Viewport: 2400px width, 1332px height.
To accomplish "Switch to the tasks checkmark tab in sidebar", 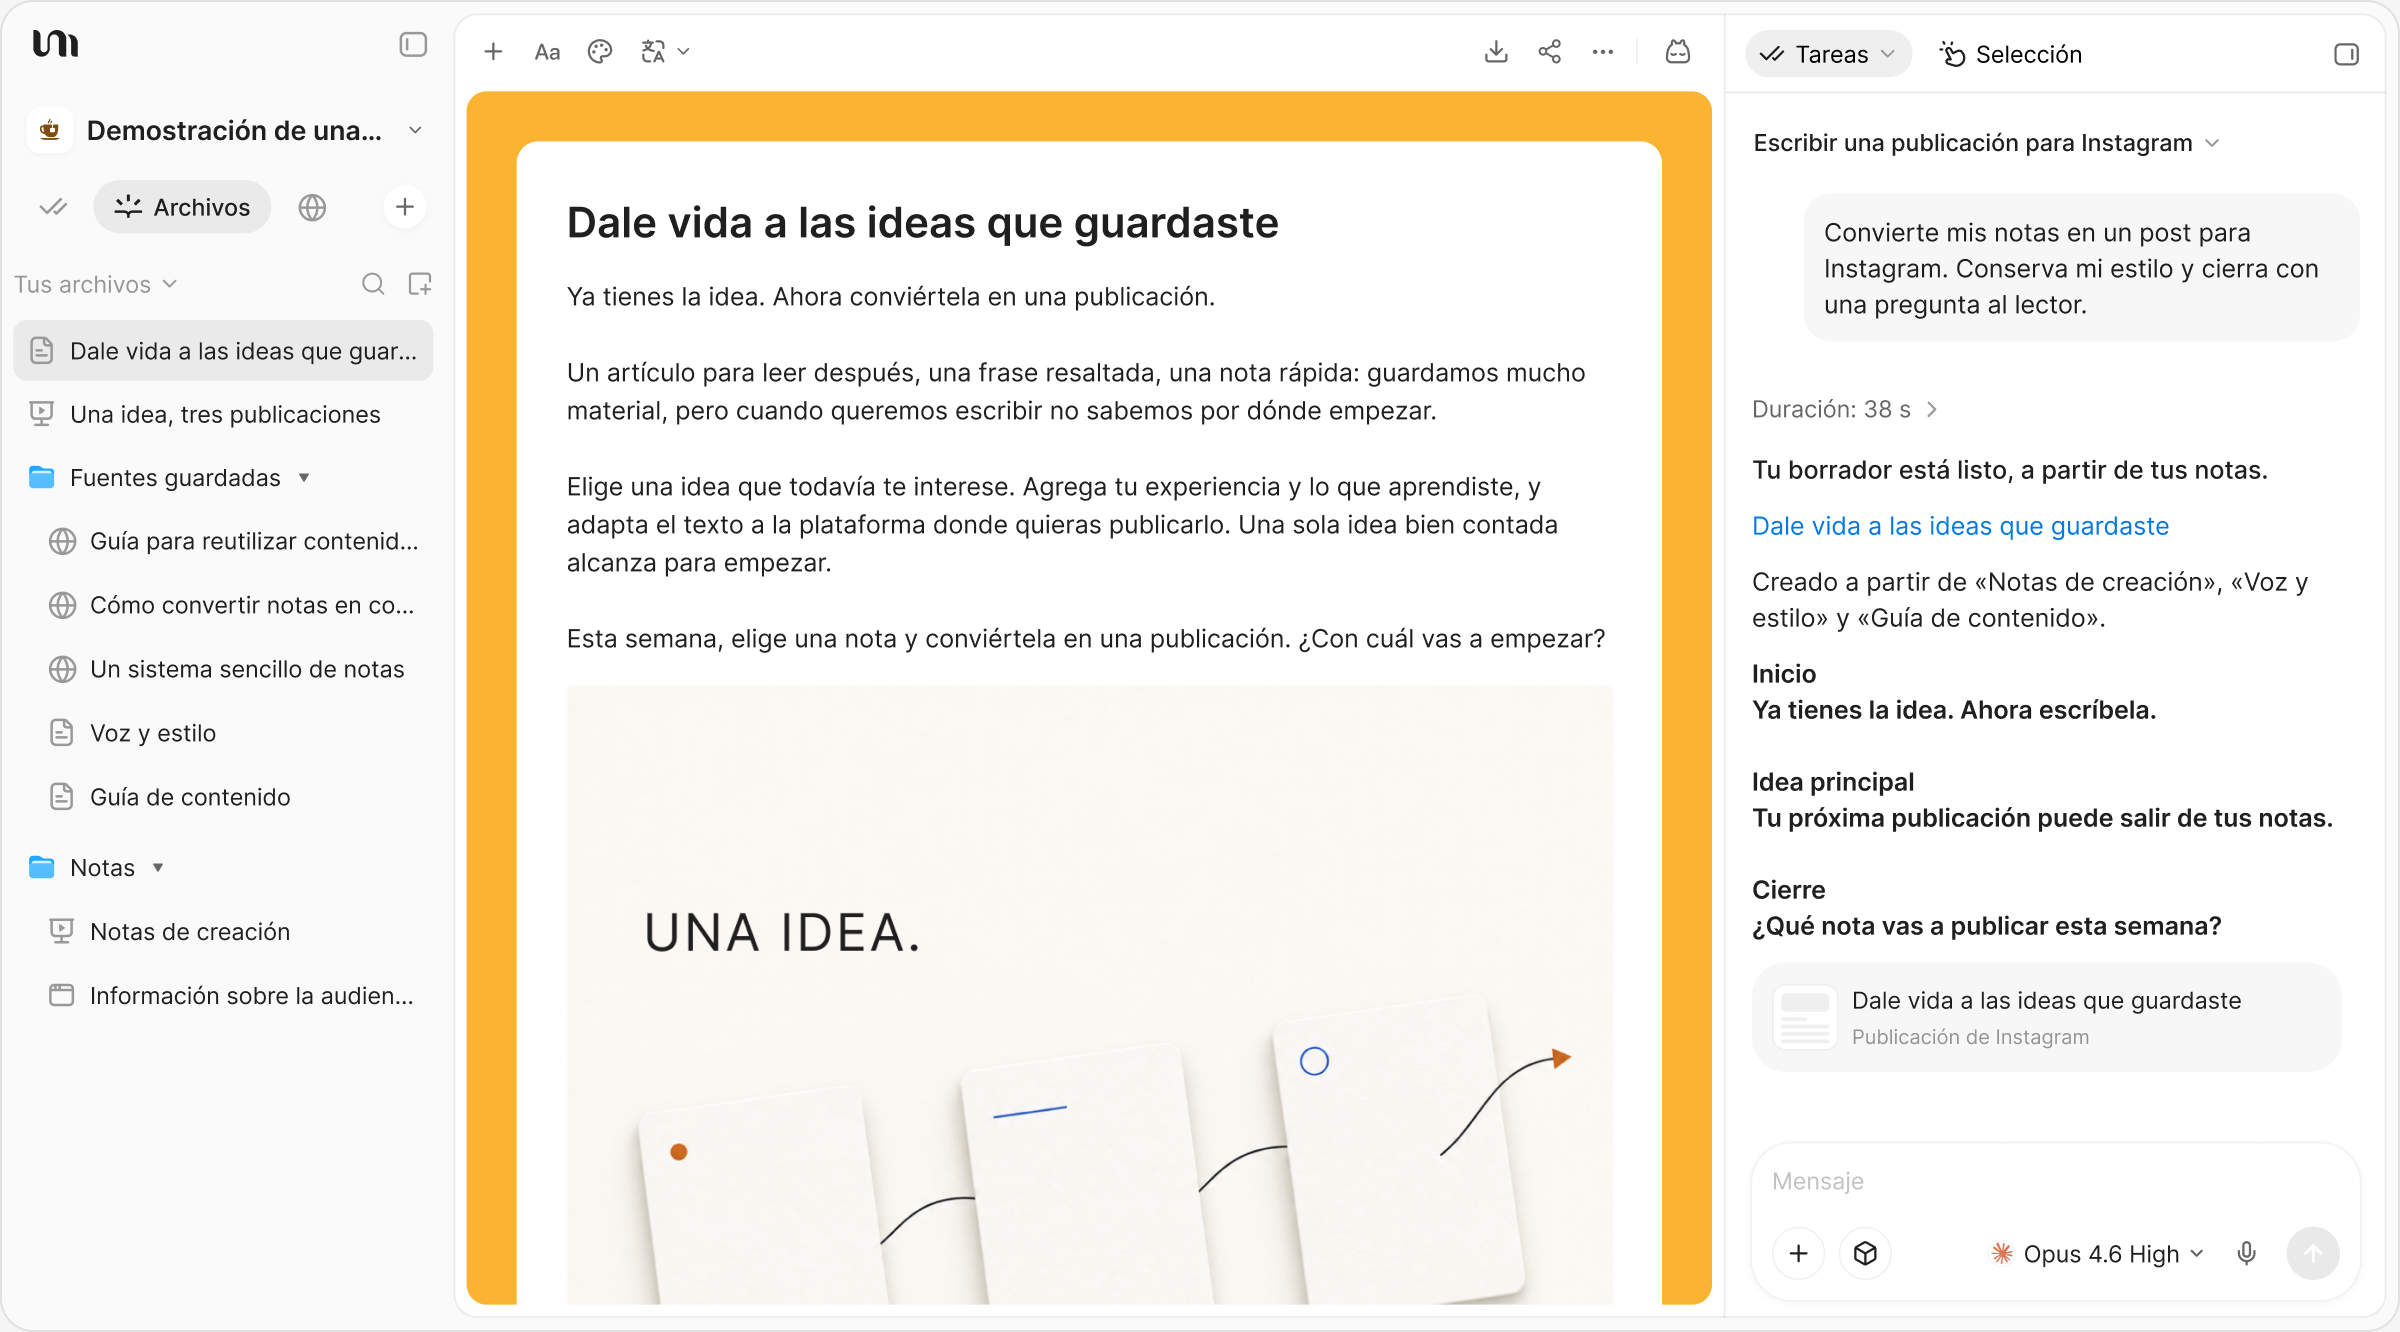I will pyautogui.click(x=53, y=207).
